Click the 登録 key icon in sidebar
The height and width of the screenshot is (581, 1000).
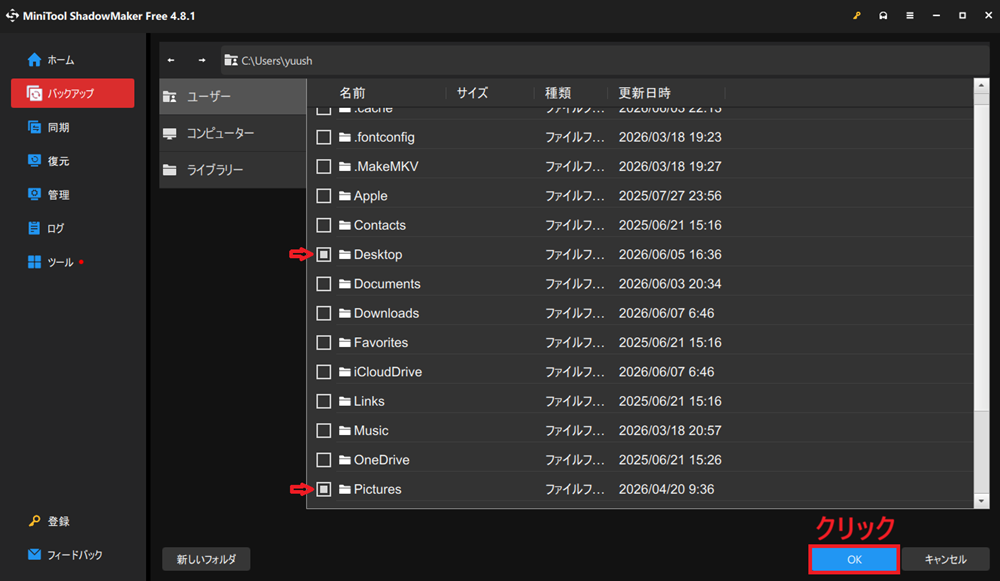click(x=34, y=521)
